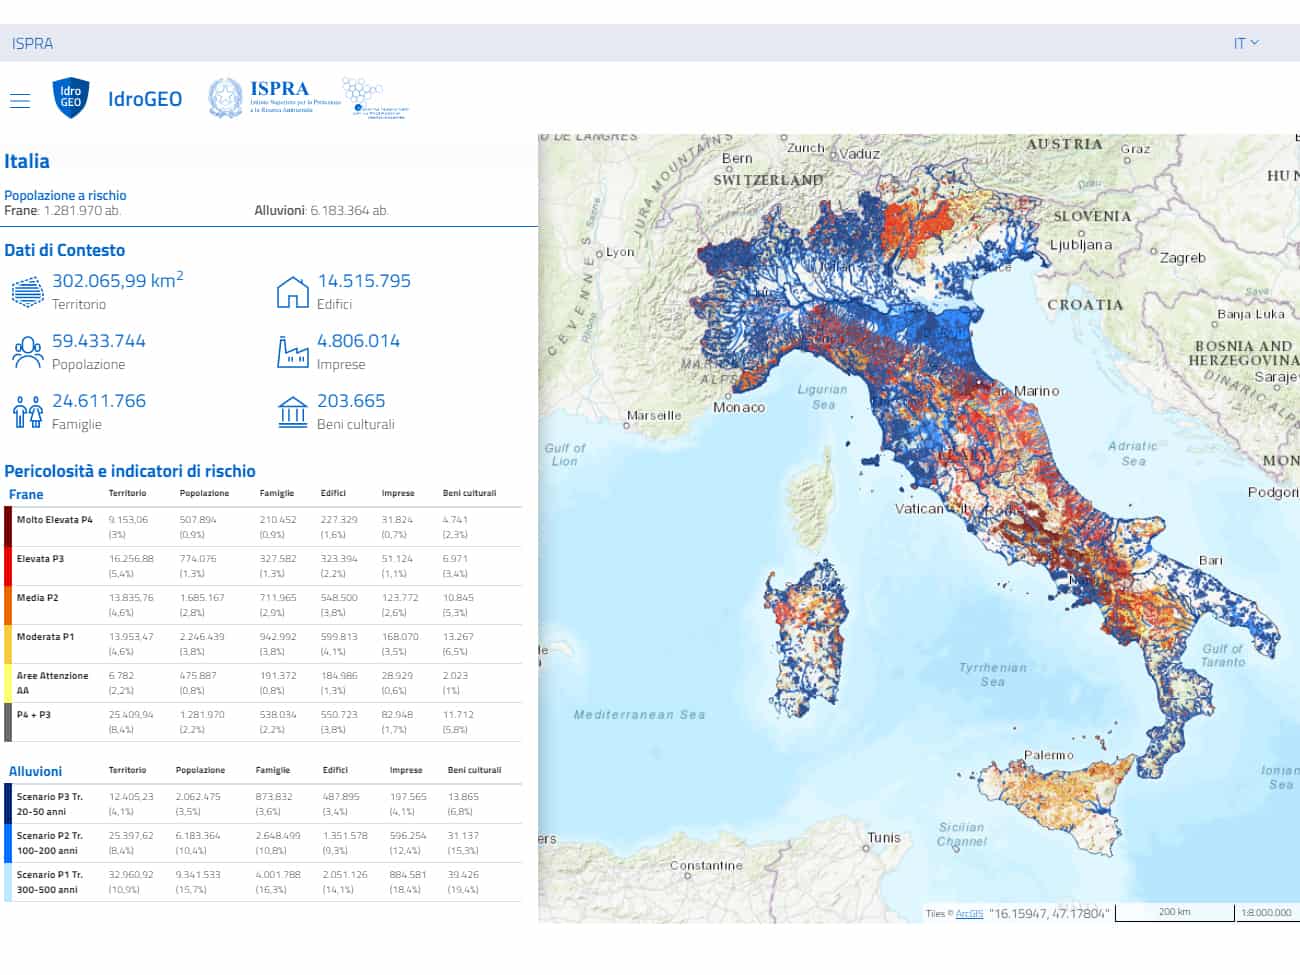Open the IT language dropdown
The height and width of the screenshot is (975, 1300).
tap(1246, 43)
